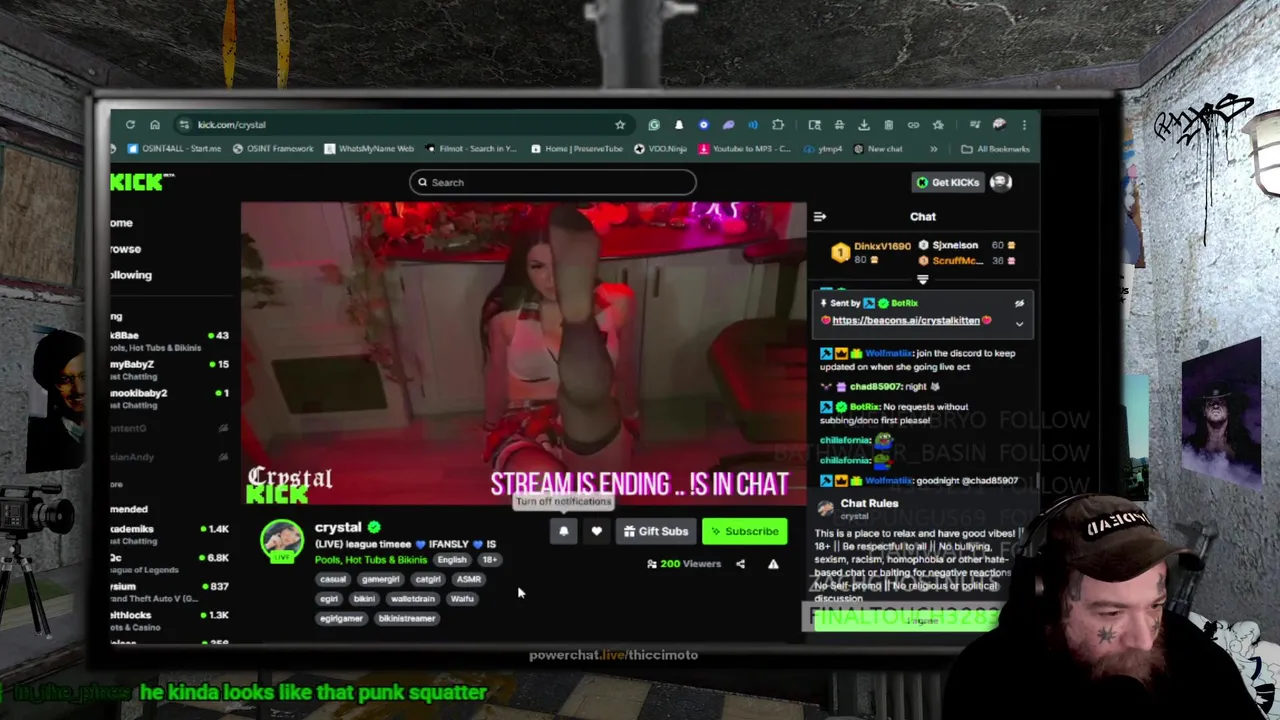Open the Filmot search bookmark

471,149
